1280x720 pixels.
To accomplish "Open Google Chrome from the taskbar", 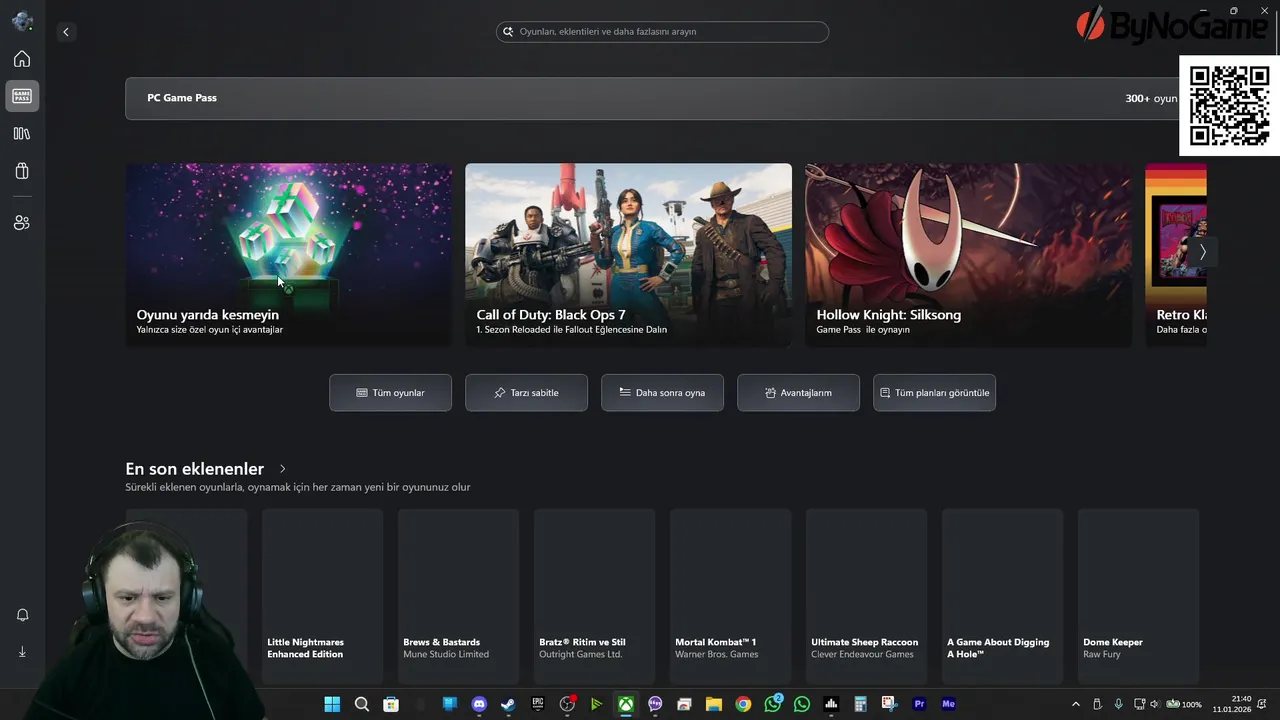I will [743, 704].
